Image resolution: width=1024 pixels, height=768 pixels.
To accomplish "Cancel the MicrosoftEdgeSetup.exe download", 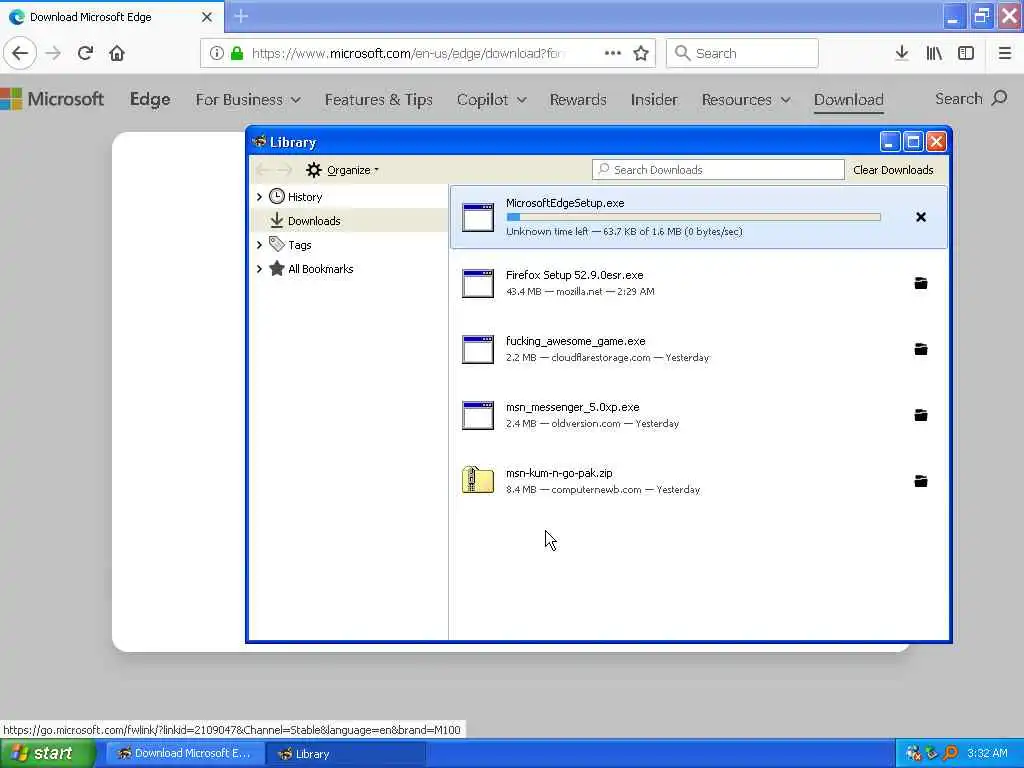I will click(x=921, y=217).
